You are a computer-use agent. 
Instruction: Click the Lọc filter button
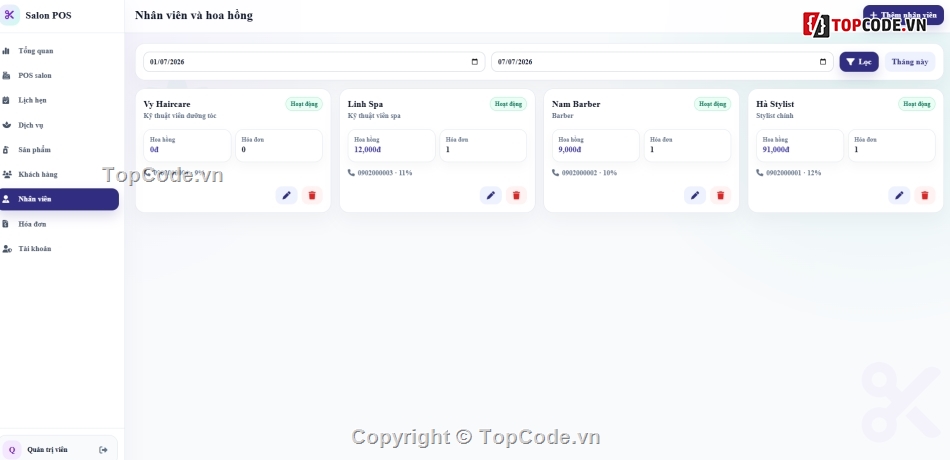point(859,62)
